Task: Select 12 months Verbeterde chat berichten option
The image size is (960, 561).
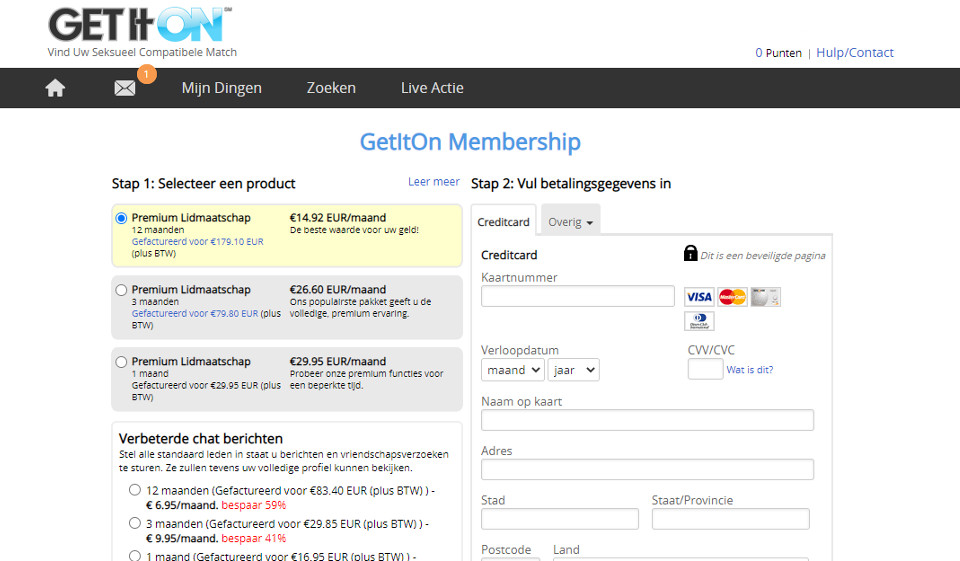Action: [x=135, y=490]
